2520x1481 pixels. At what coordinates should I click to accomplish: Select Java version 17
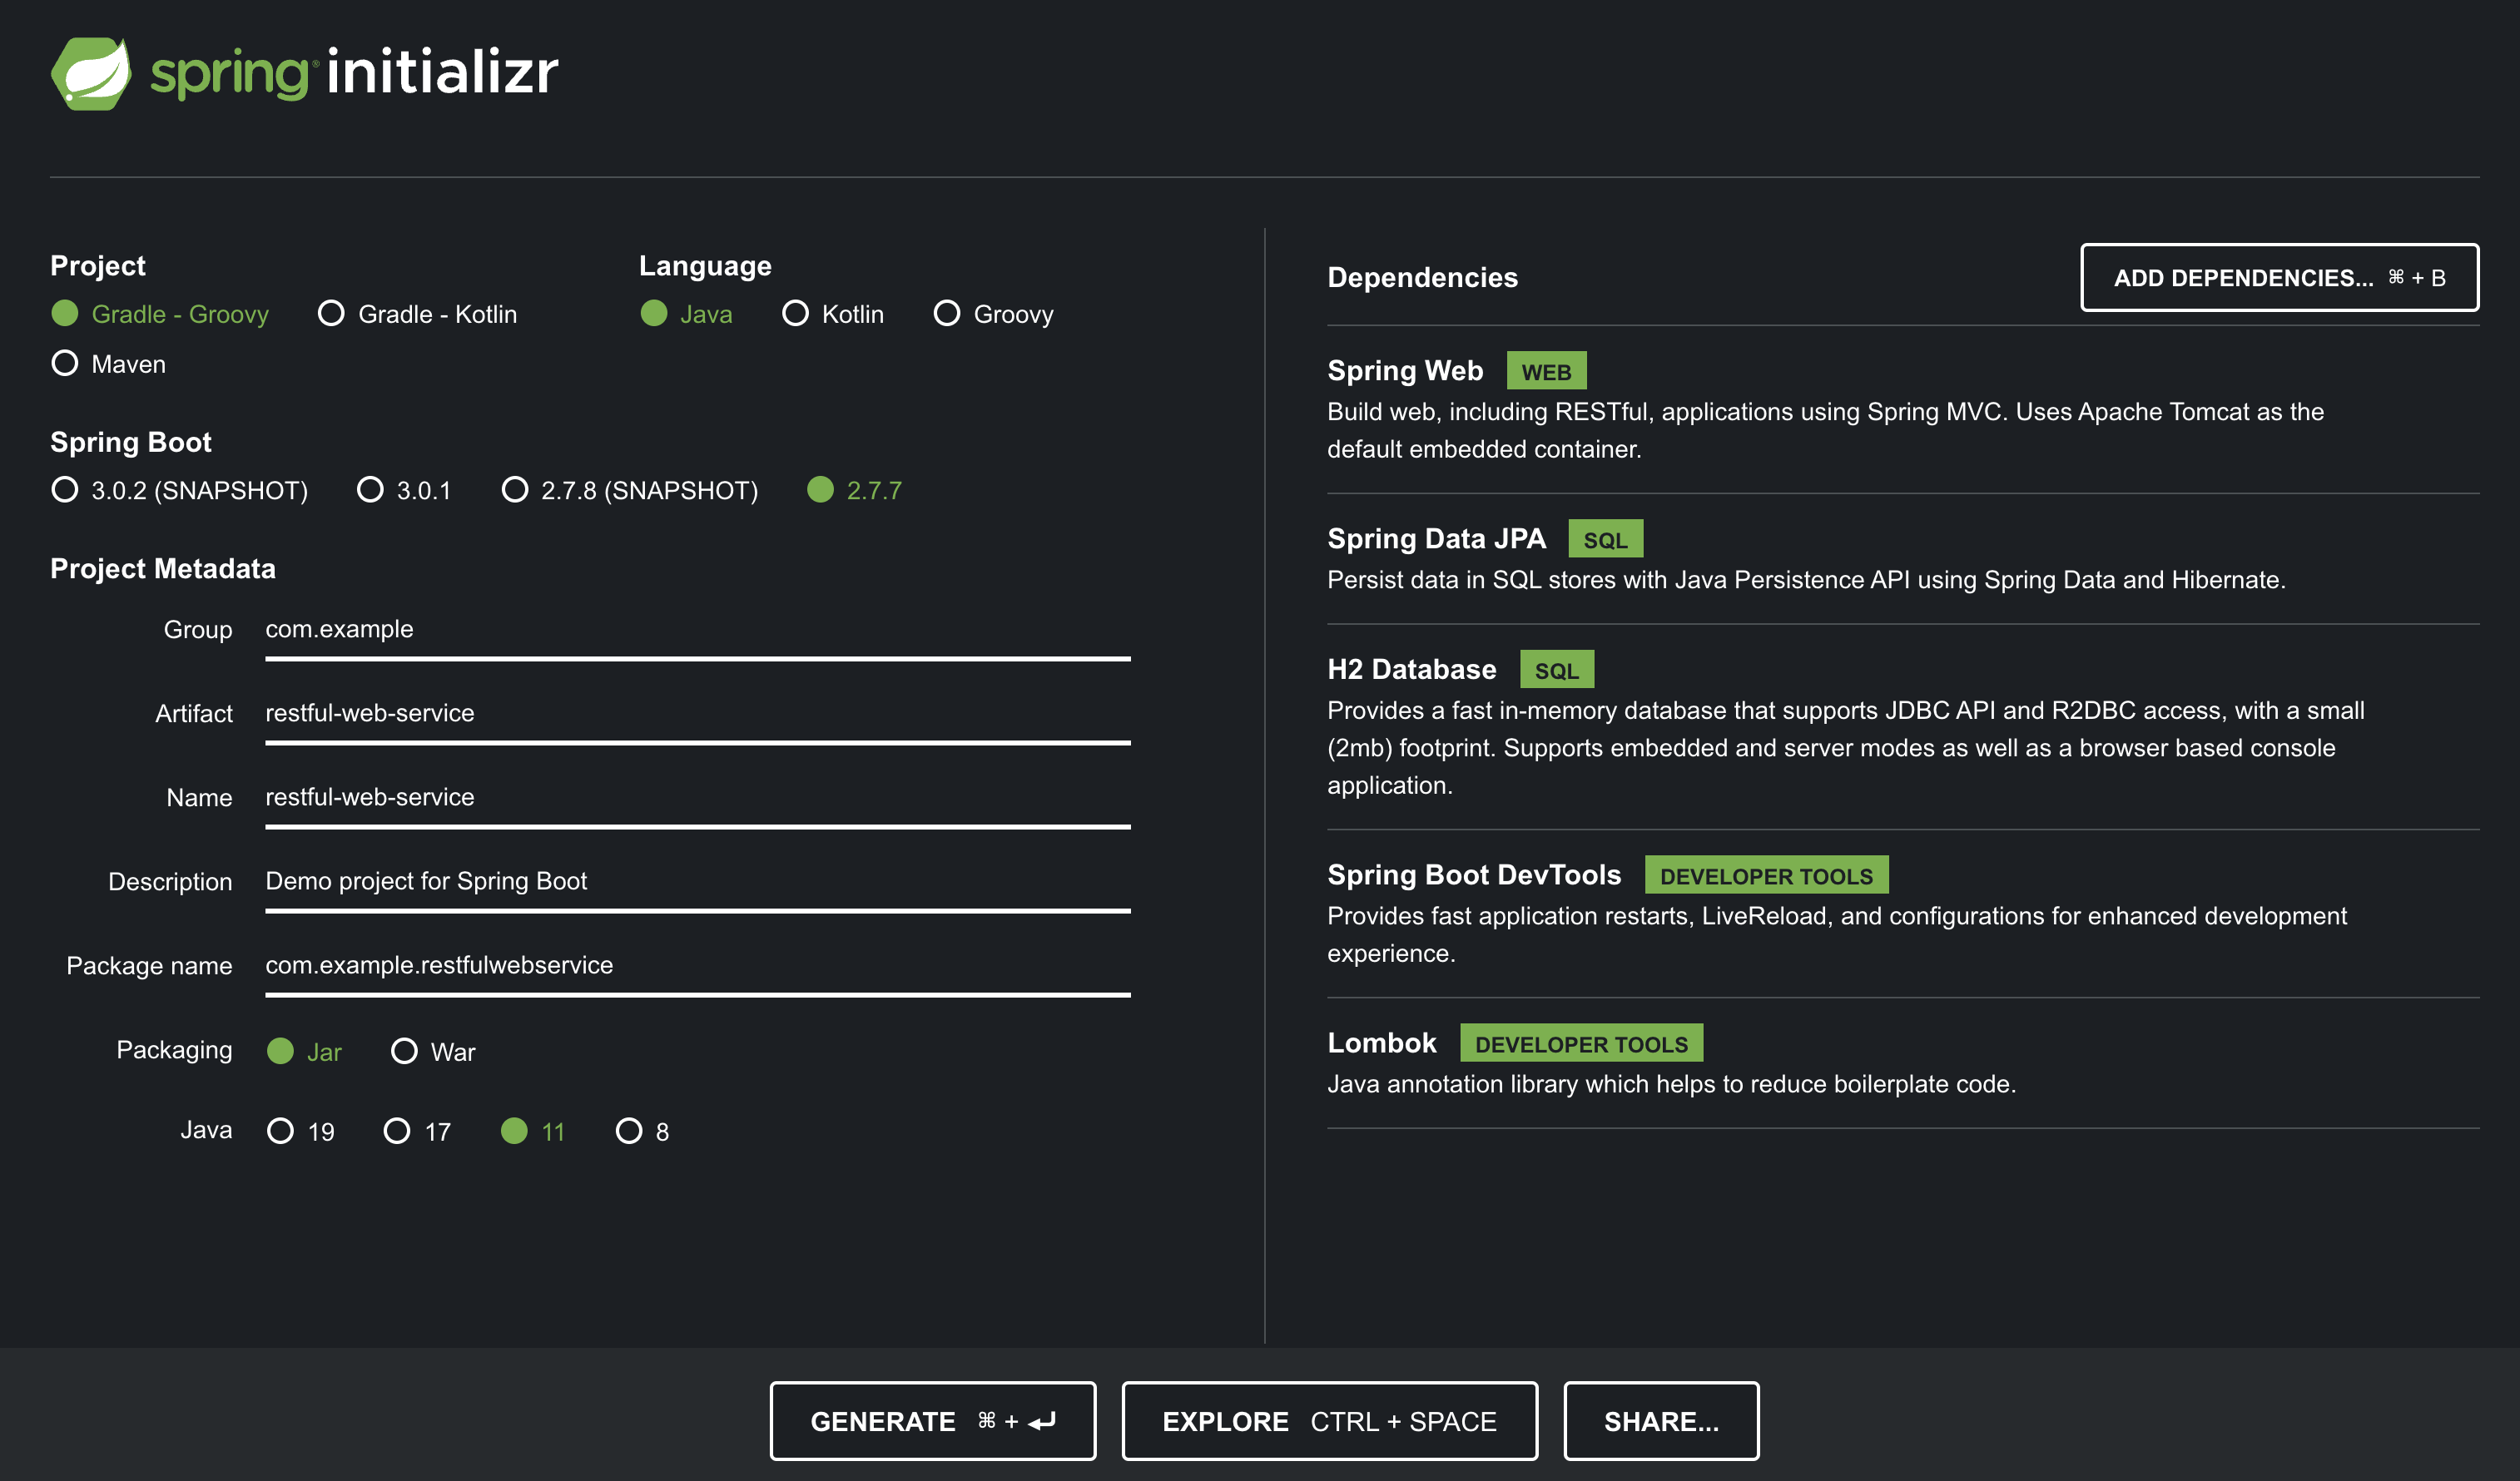pyautogui.click(x=397, y=1131)
